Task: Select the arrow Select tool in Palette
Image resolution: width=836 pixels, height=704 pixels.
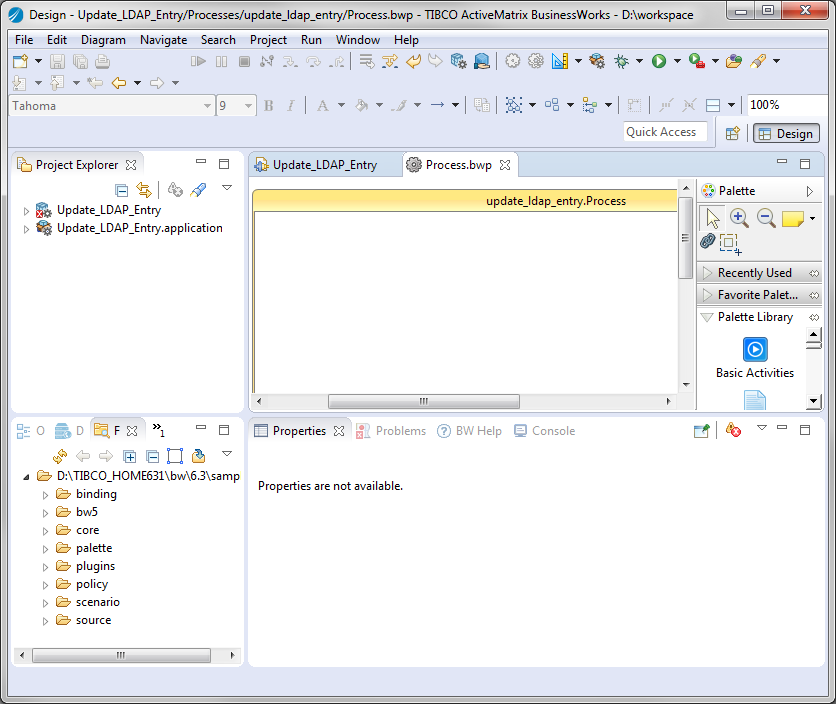Action: point(712,218)
